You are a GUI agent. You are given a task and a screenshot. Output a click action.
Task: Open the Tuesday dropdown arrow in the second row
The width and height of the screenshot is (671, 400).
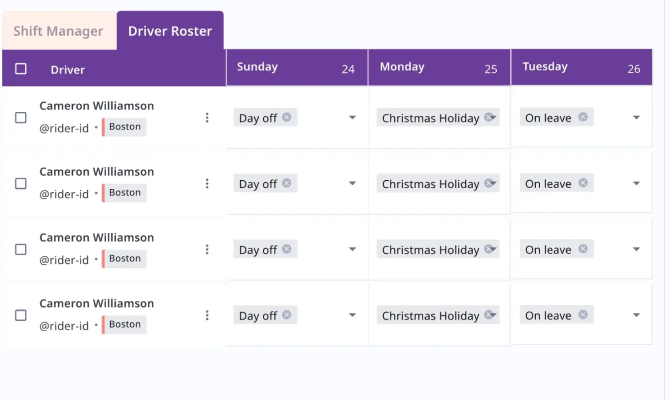(x=637, y=184)
